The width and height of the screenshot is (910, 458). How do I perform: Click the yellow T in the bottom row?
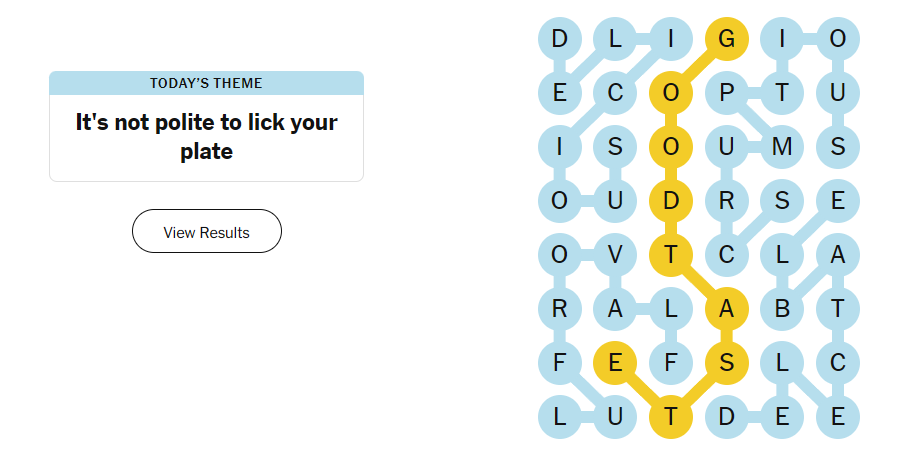[x=671, y=417]
